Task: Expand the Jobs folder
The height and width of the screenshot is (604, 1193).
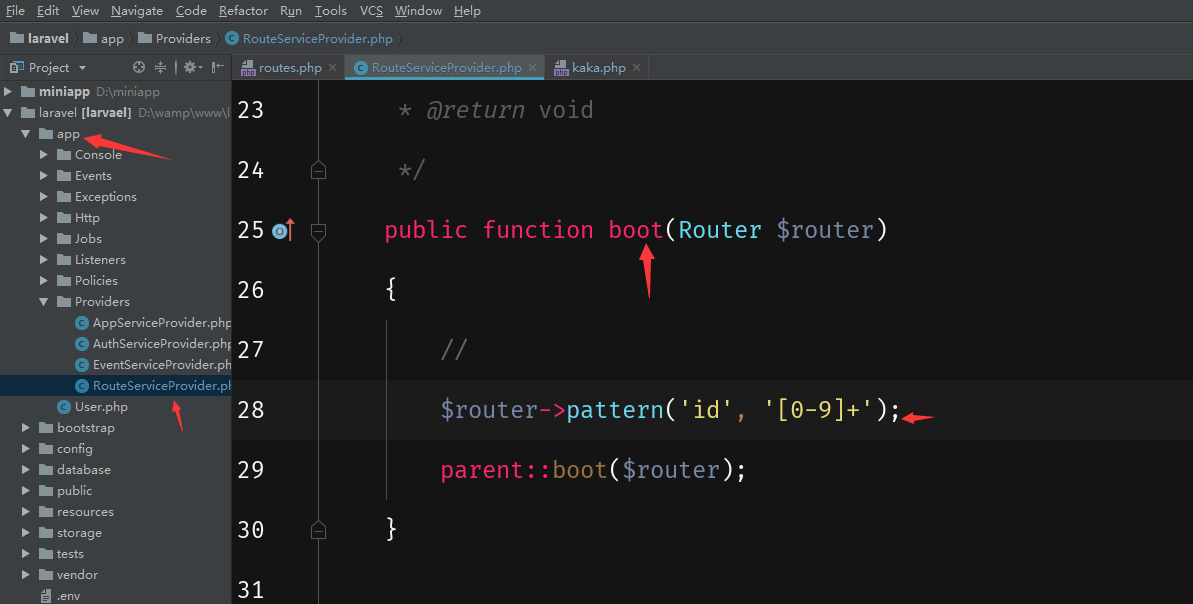Action: (44, 239)
